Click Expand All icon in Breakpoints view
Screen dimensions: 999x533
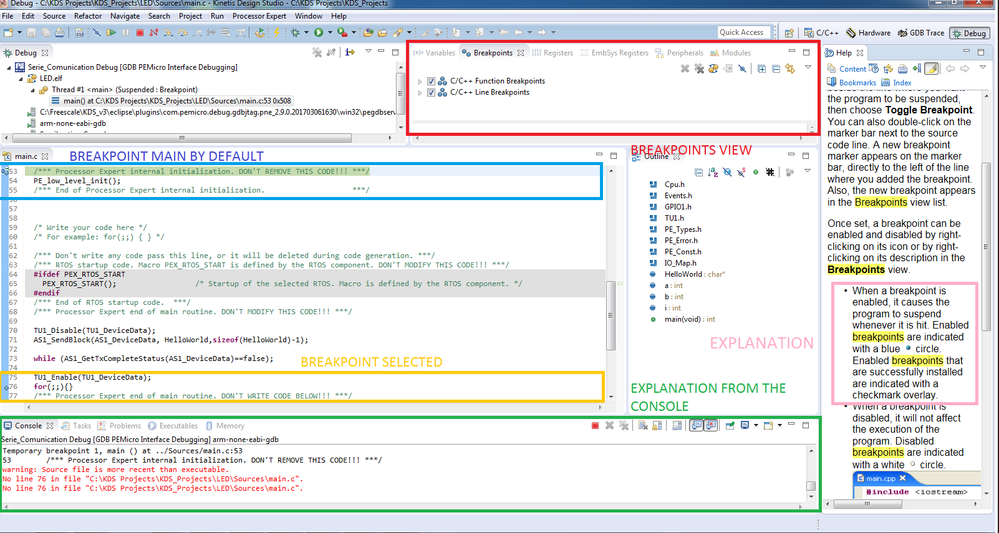click(761, 69)
